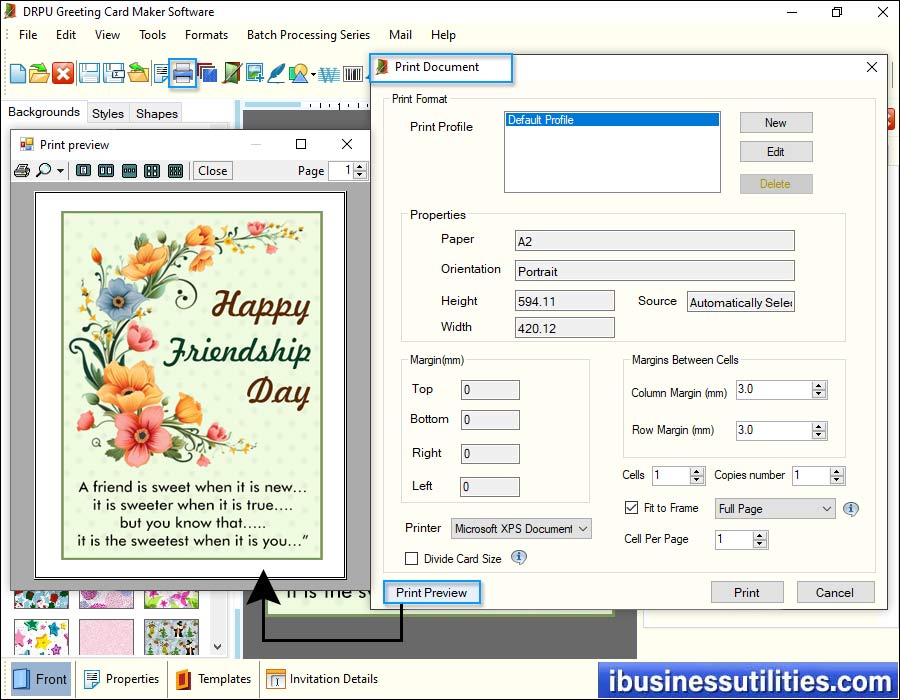Select the two-page view icon in Print preview
The image size is (900, 700).
point(105,170)
